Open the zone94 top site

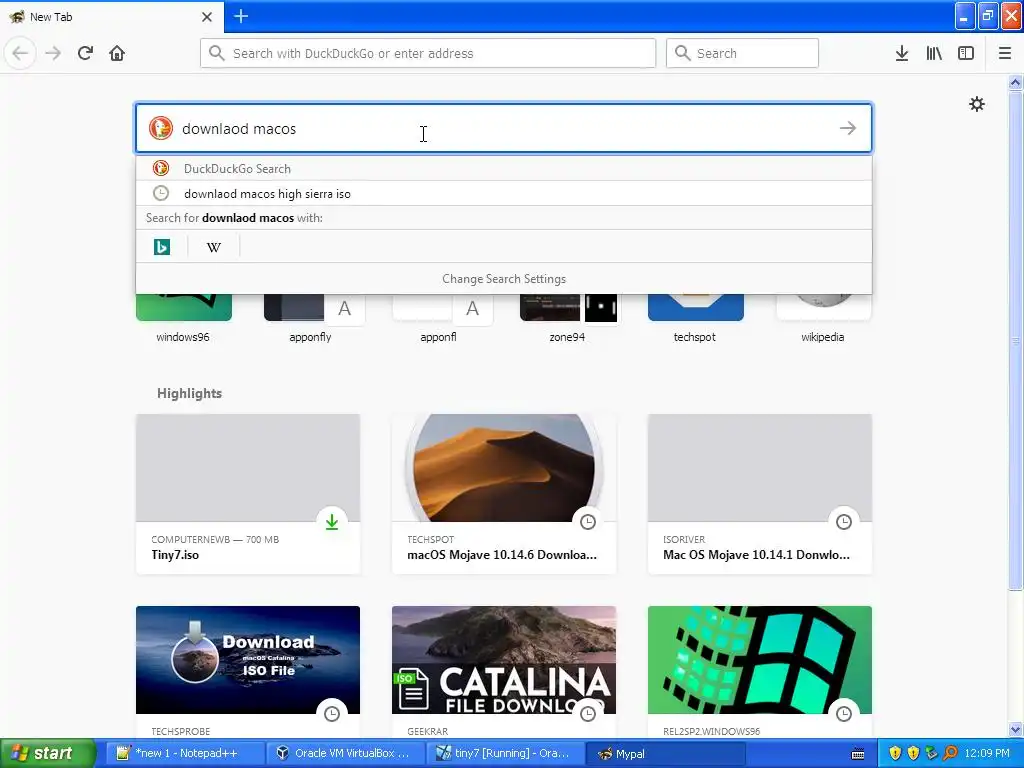[567, 319]
